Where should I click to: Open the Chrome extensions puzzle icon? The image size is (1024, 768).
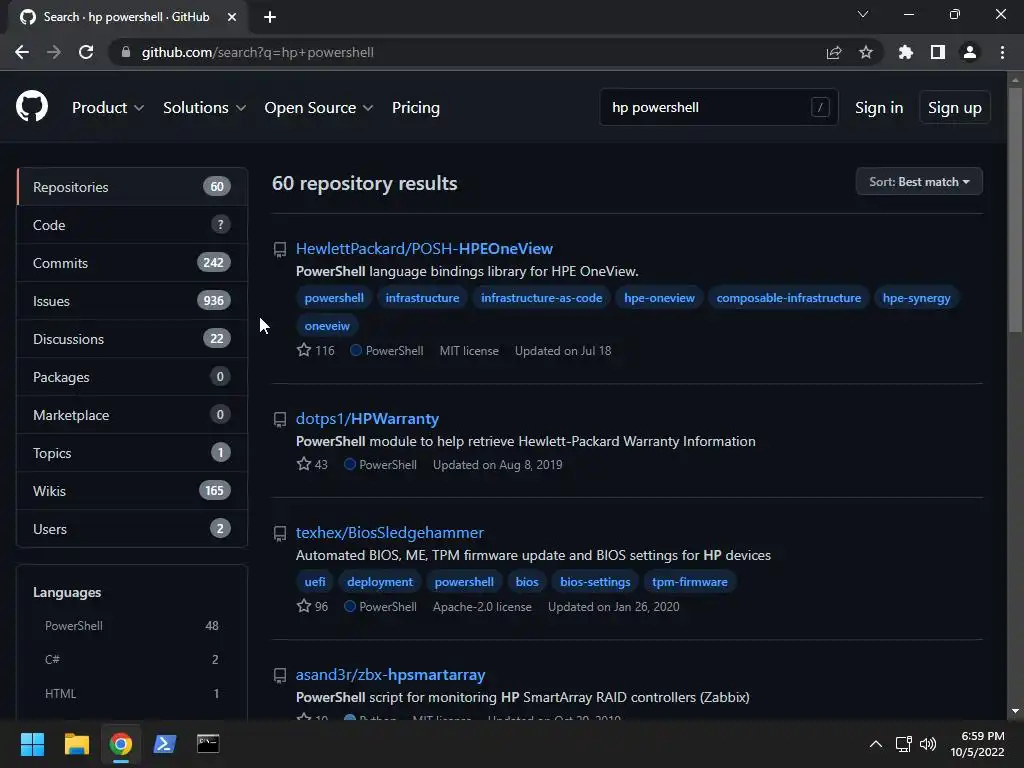pos(905,52)
